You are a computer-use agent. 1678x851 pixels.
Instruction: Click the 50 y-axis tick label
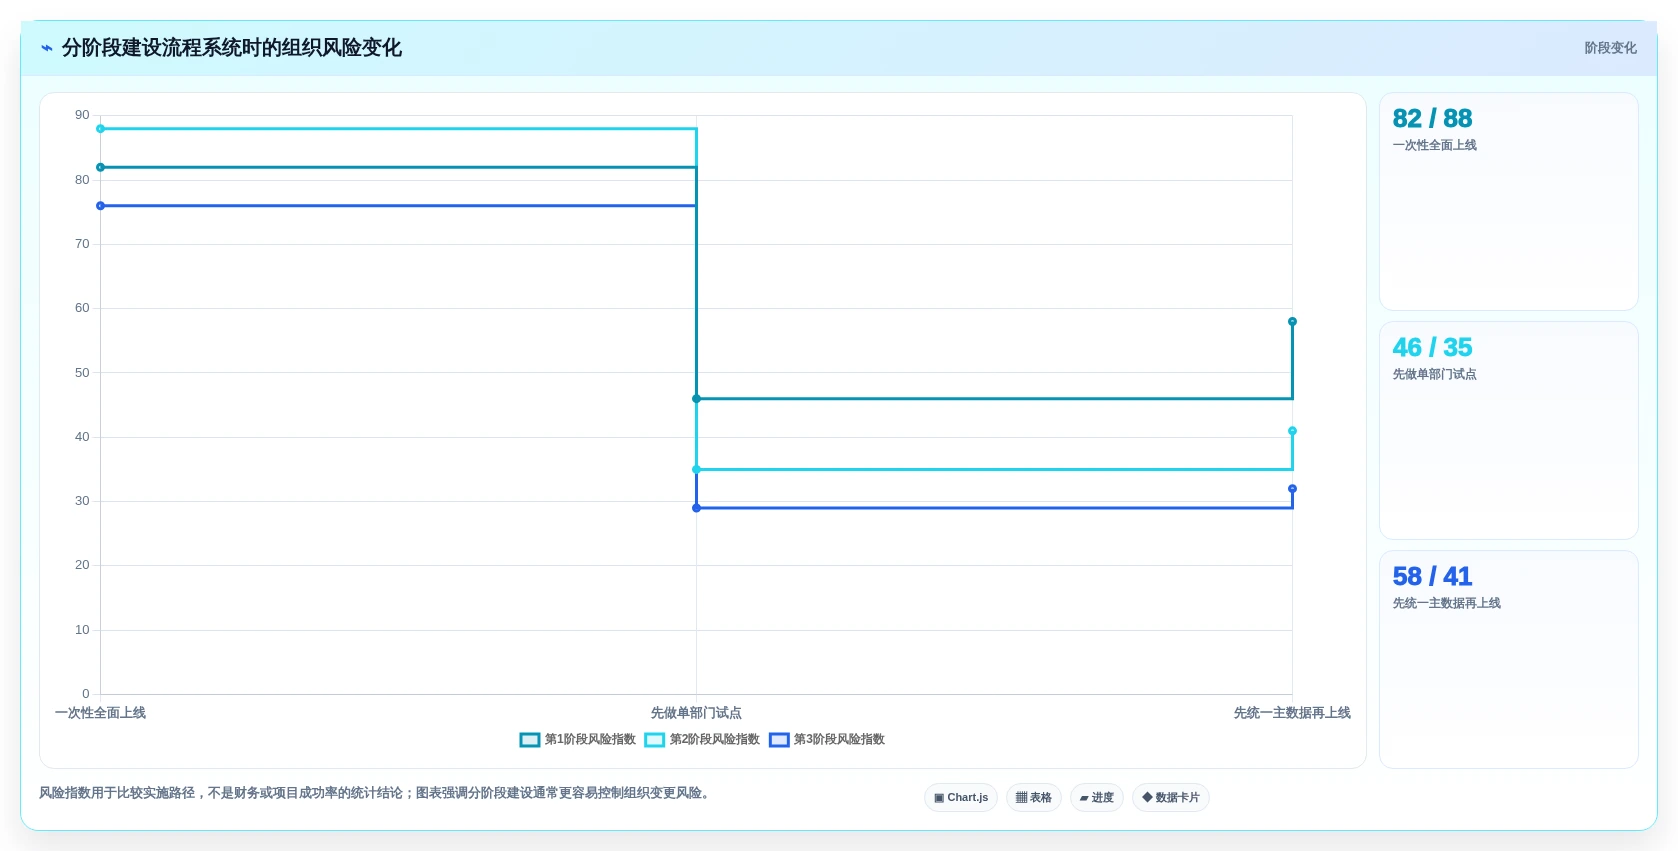point(82,373)
